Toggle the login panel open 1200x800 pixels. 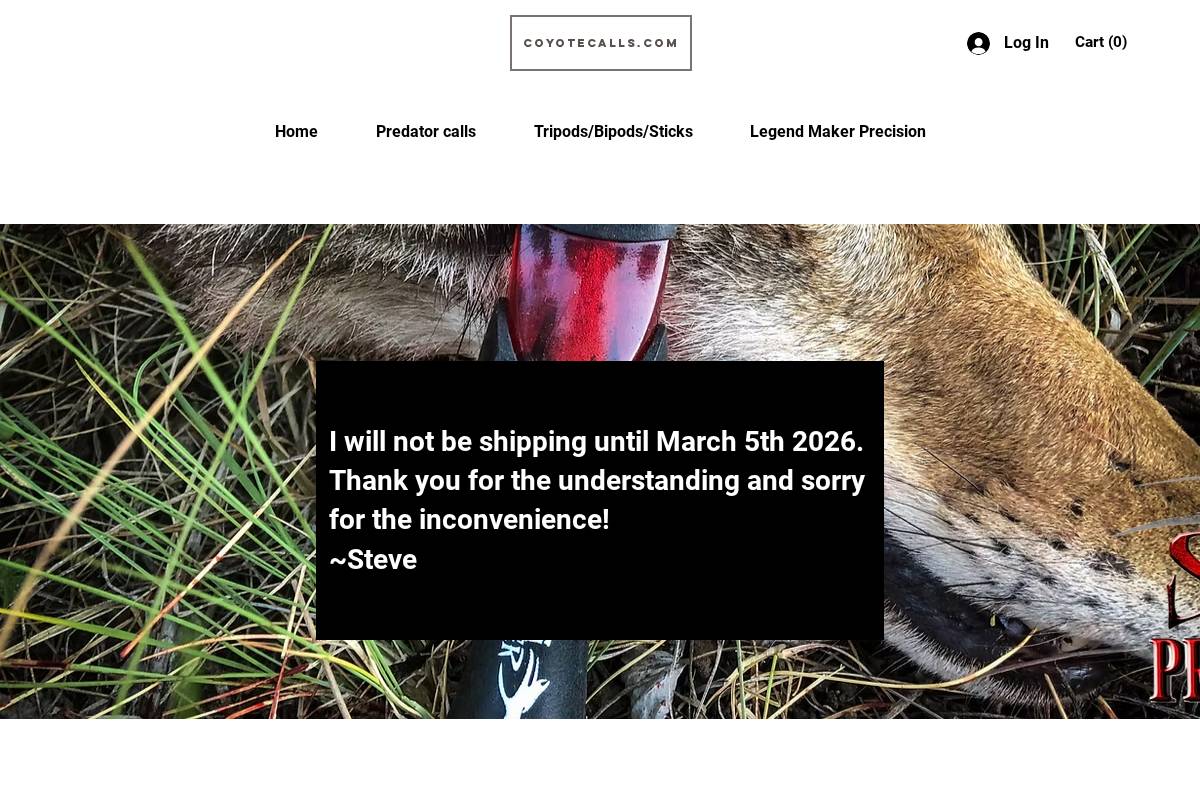pyautogui.click(x=1008, y=43)
